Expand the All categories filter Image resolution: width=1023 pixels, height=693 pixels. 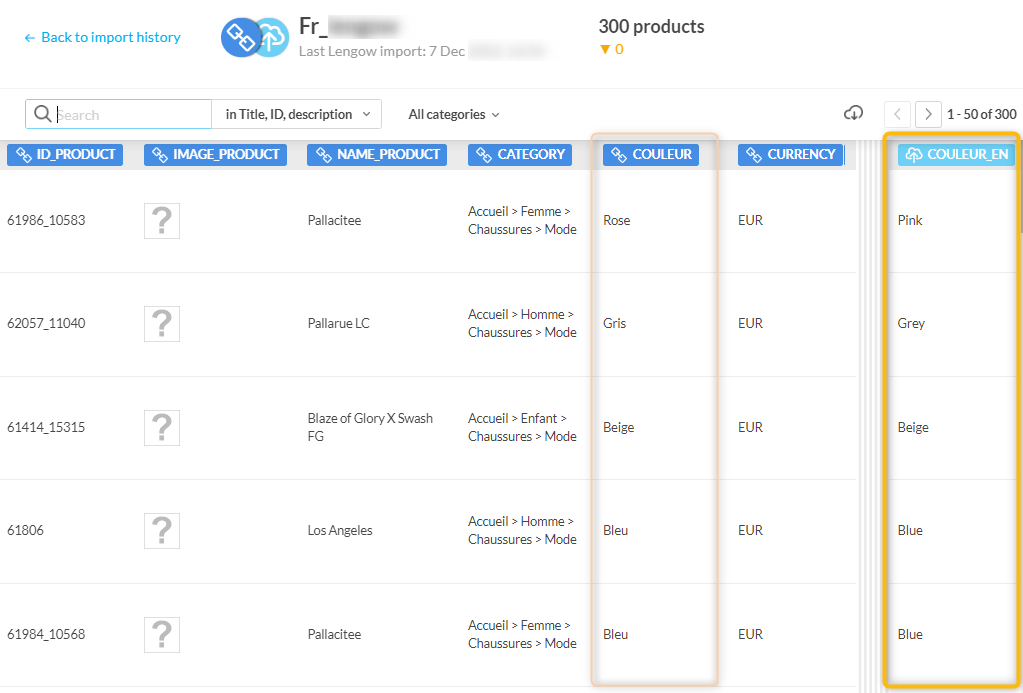point(454,114)
